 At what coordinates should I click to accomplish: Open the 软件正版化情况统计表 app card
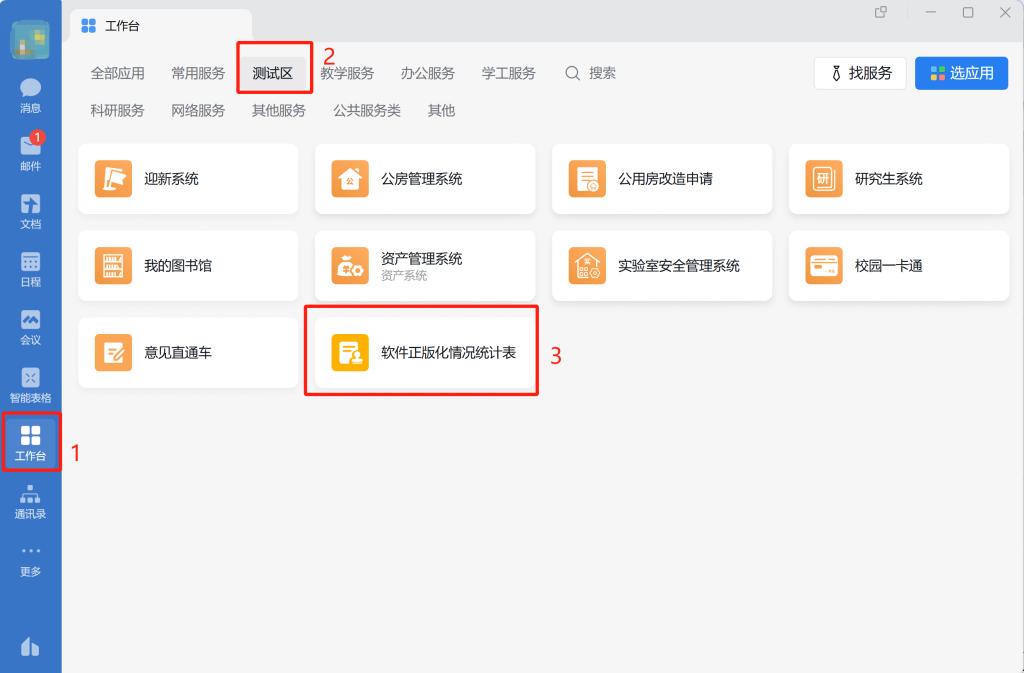click(425, 353)
